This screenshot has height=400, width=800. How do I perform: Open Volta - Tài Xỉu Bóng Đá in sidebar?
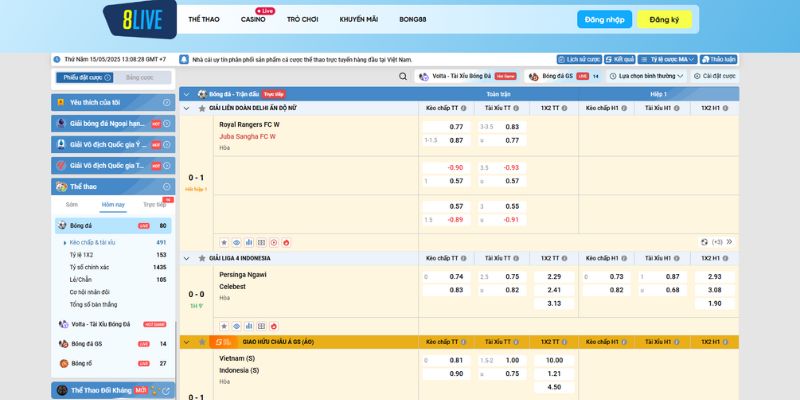(x=113, y=324)
